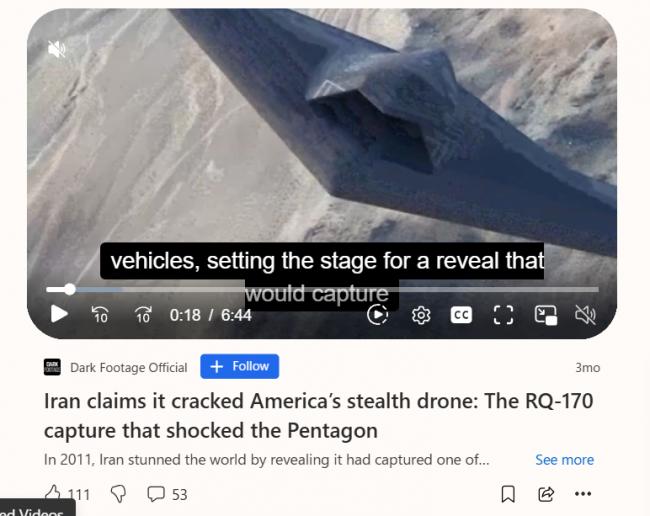Toggle closed captions CC button
650x516 pixels.
click(x=461, y=315)
